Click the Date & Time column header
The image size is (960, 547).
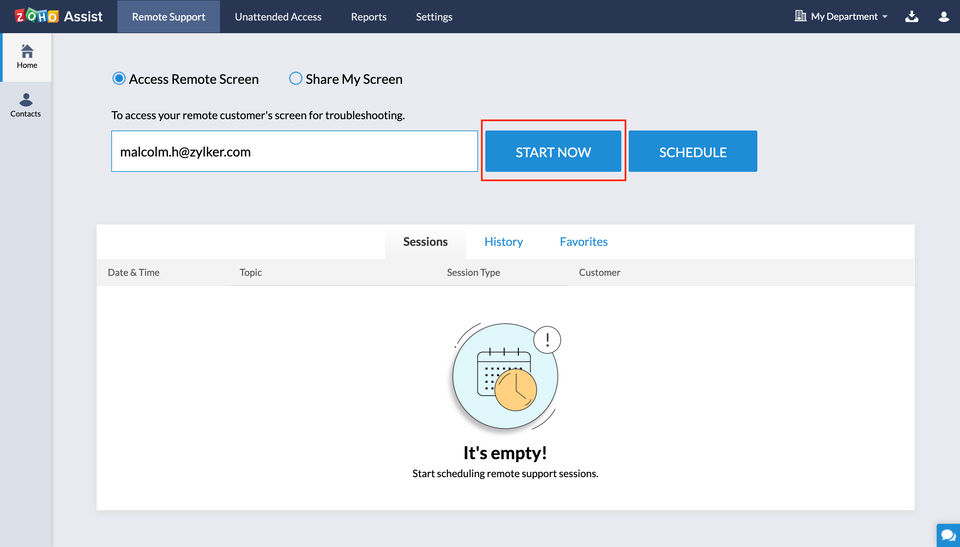pyautogui.click(x=133, y=273)
